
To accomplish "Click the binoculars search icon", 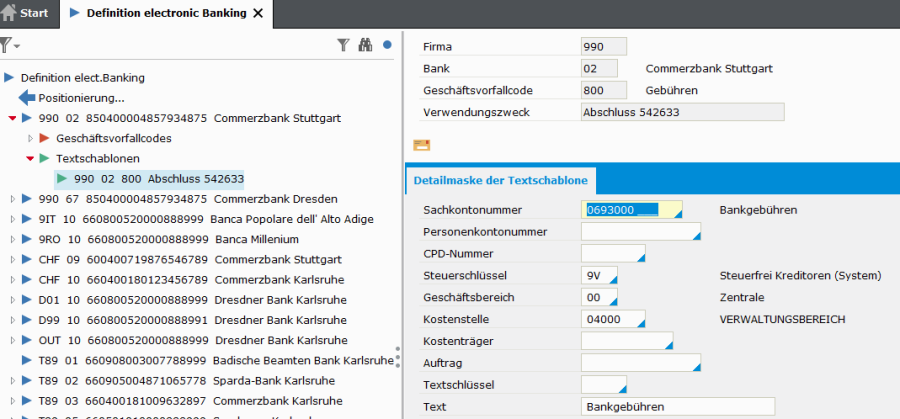I will pyautogui.click(x=365, y=45).
